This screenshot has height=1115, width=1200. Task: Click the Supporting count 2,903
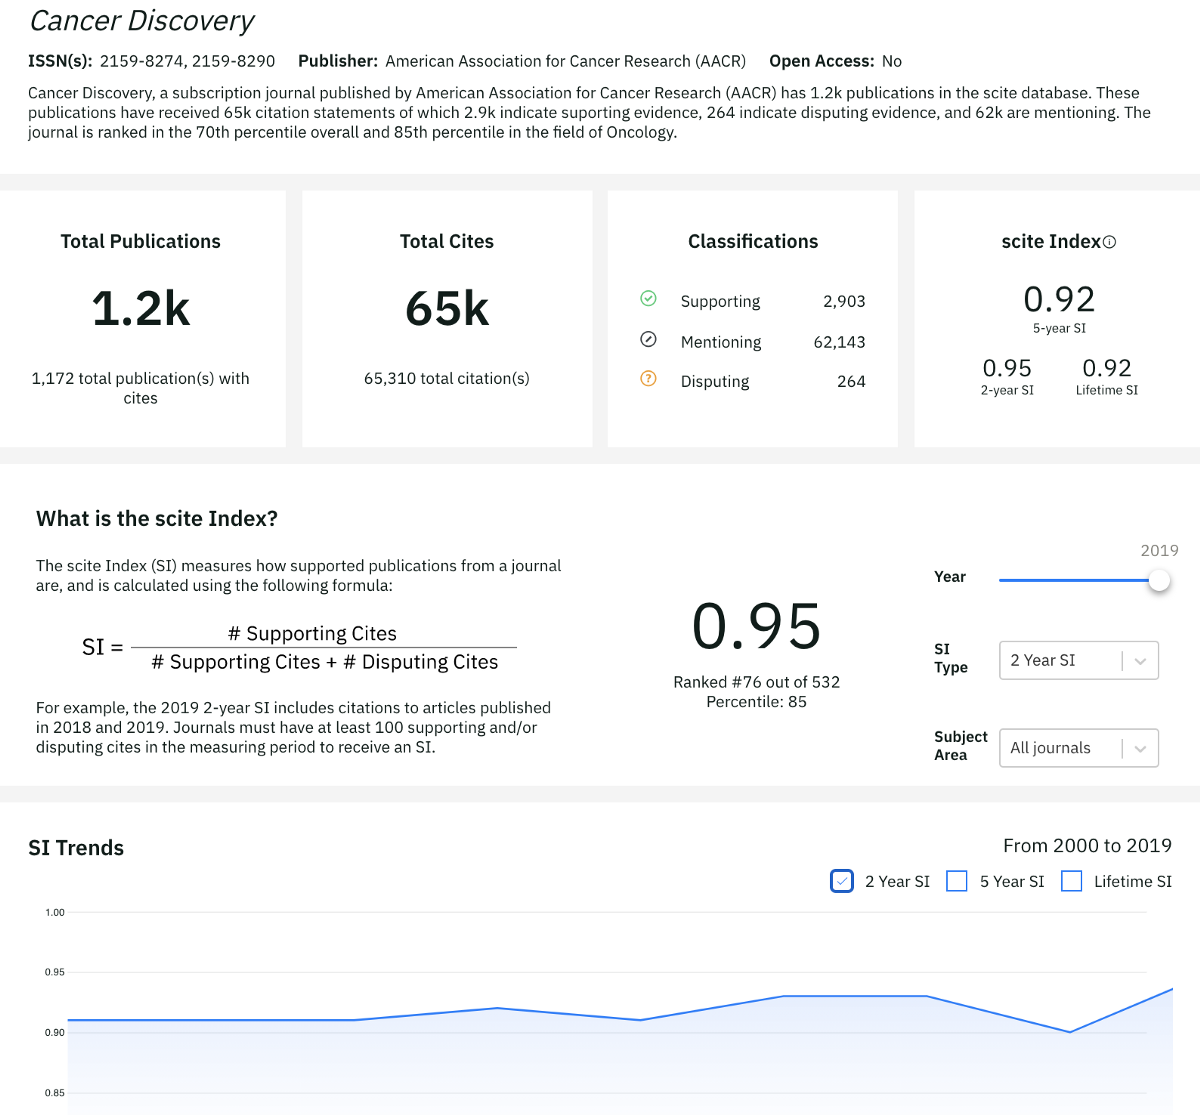(844, 301)
